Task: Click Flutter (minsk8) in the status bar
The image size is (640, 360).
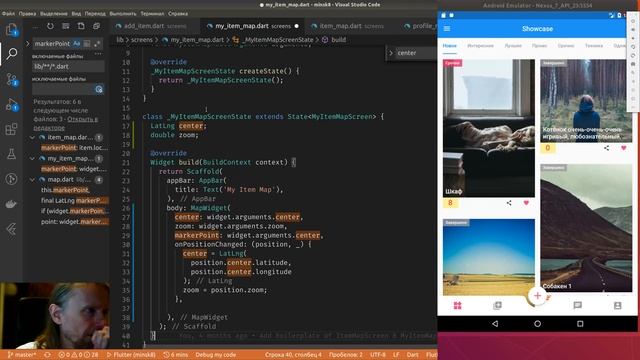Action: (131, 355)
